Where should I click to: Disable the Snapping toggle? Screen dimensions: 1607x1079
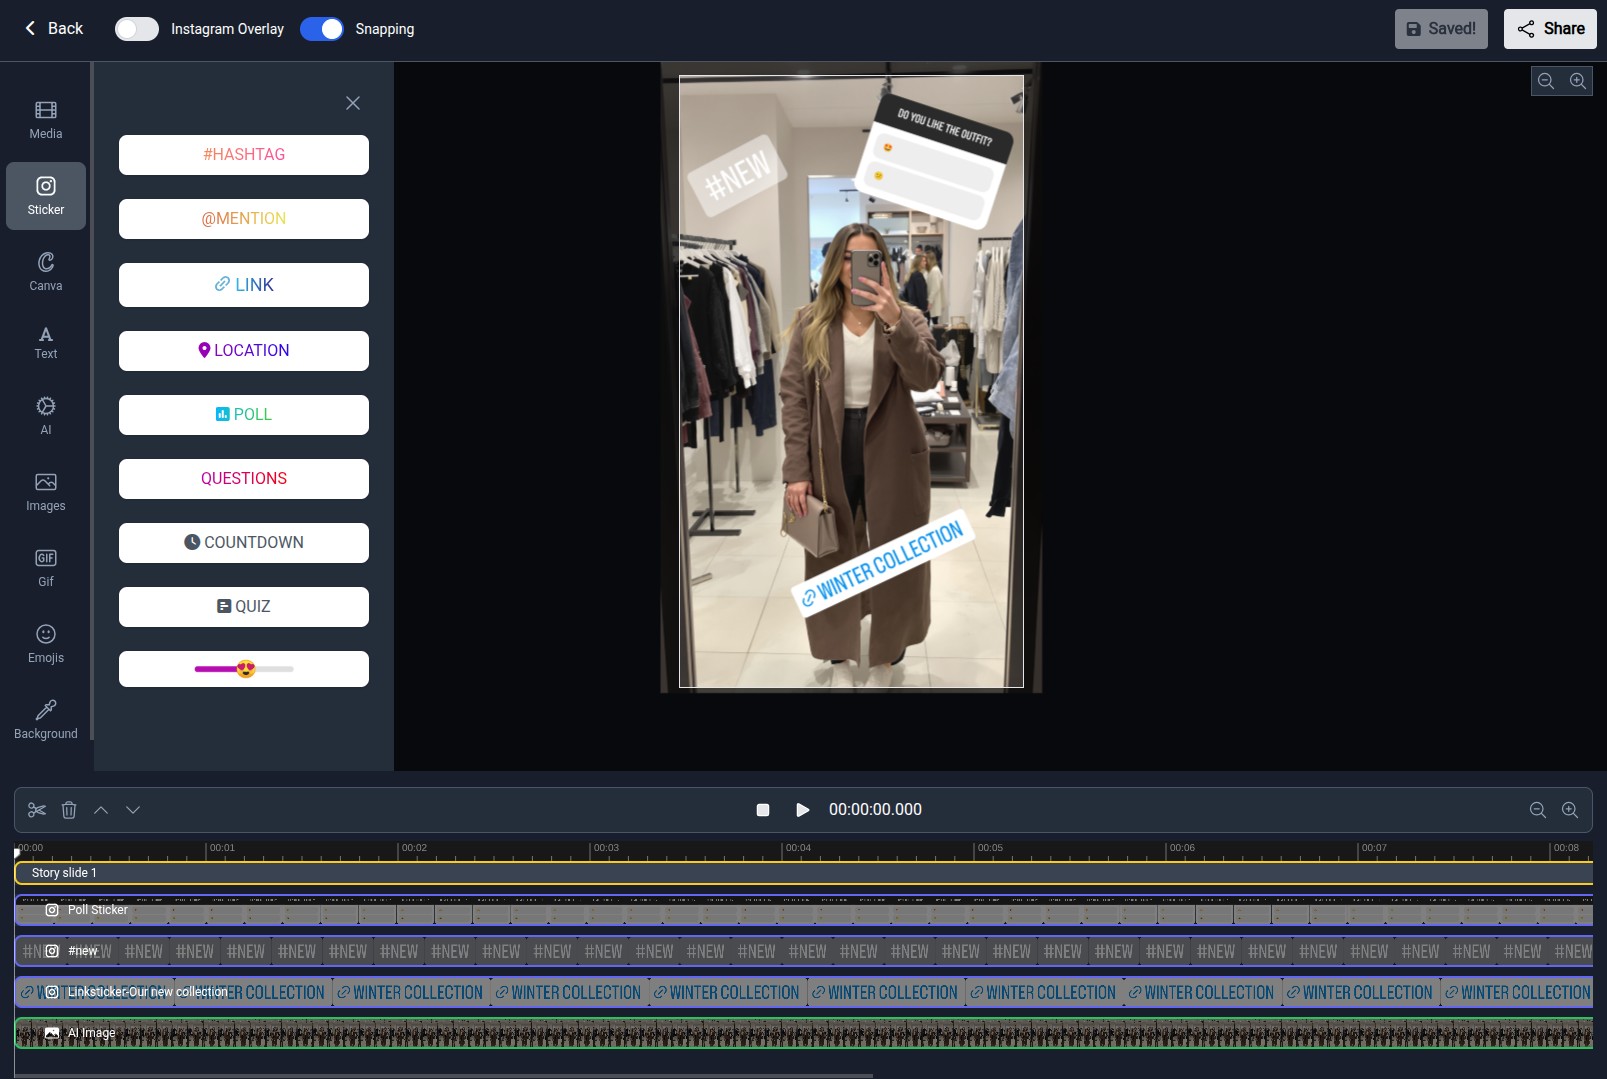coord(322,29)
